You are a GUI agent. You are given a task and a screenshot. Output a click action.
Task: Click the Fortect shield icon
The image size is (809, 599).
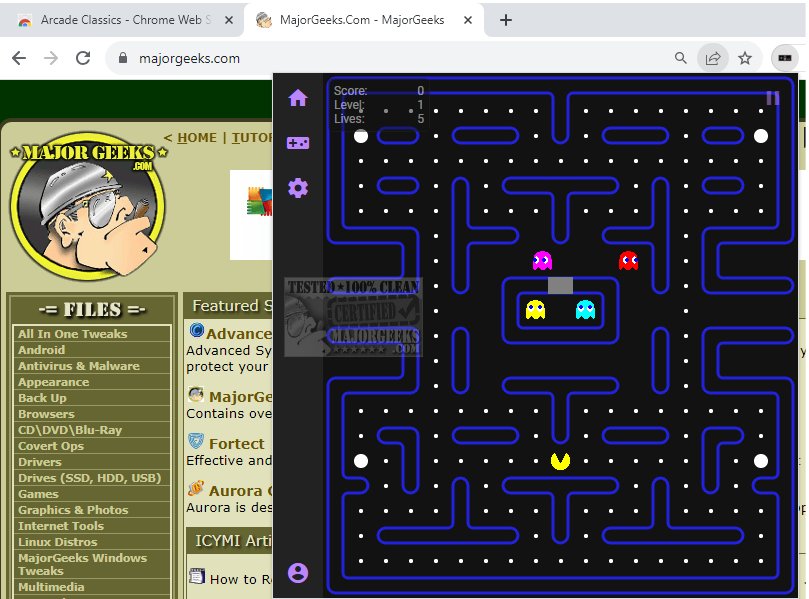click(x=196, y=441)
